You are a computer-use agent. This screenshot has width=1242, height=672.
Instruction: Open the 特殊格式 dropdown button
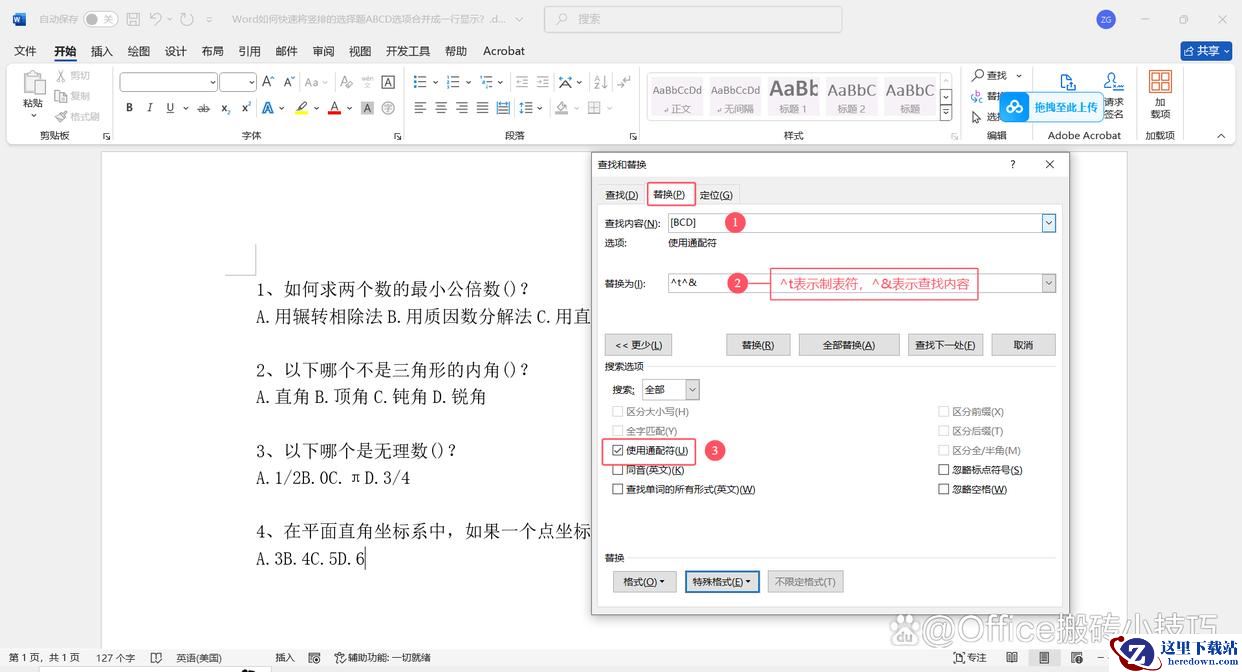[722, 581]
